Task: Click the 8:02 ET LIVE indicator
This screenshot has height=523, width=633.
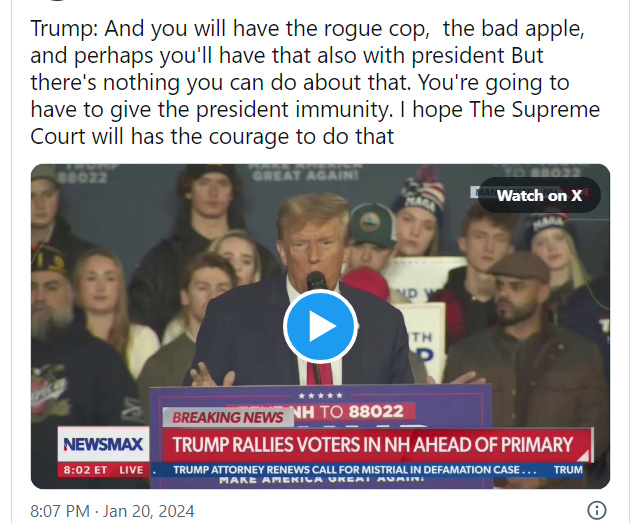Action: pos(103,470)
